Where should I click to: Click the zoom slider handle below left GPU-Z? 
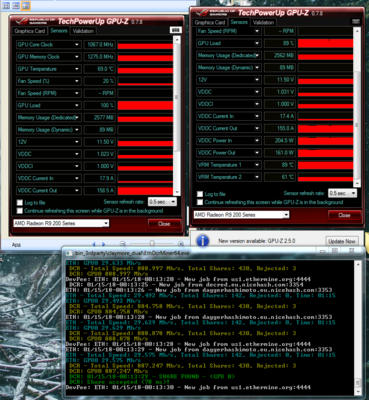click(x=152, y=244)
